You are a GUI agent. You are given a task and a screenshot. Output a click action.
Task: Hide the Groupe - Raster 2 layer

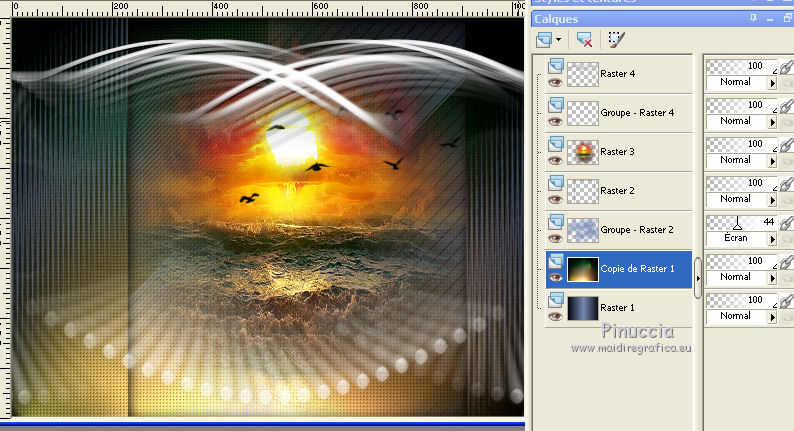[555, 238]
